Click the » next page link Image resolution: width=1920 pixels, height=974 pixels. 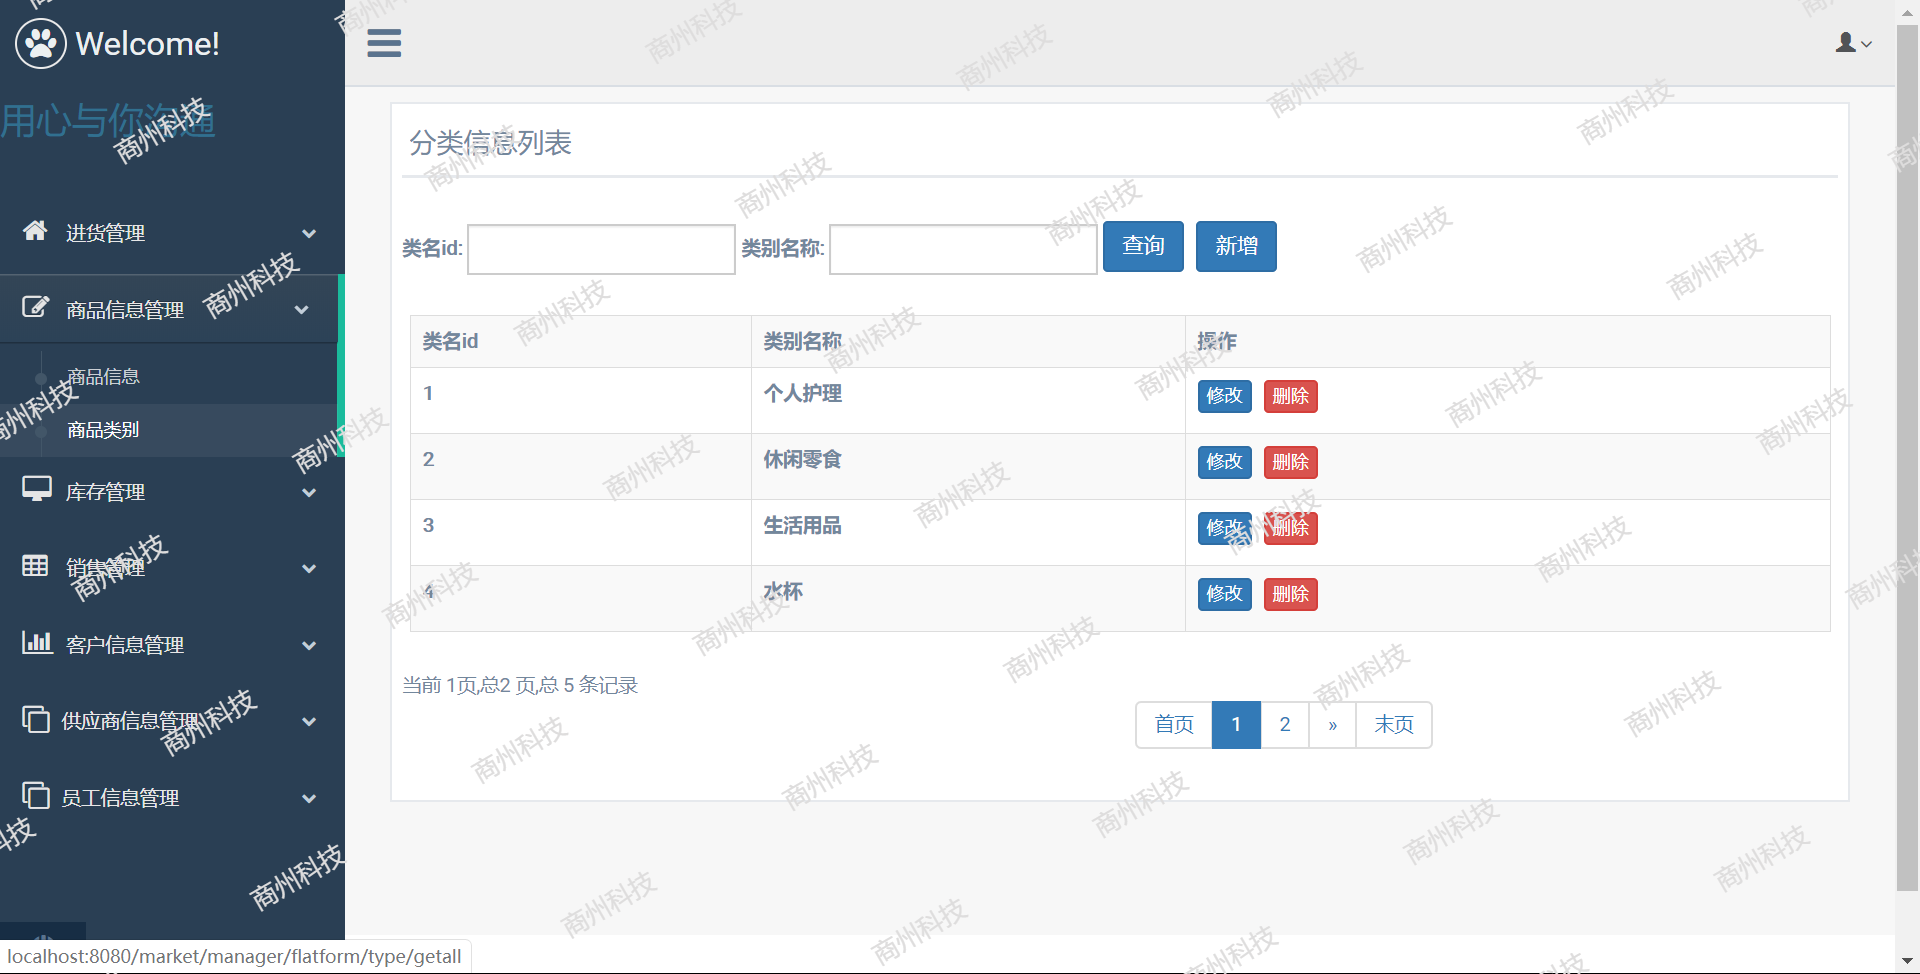point(1332,724)
